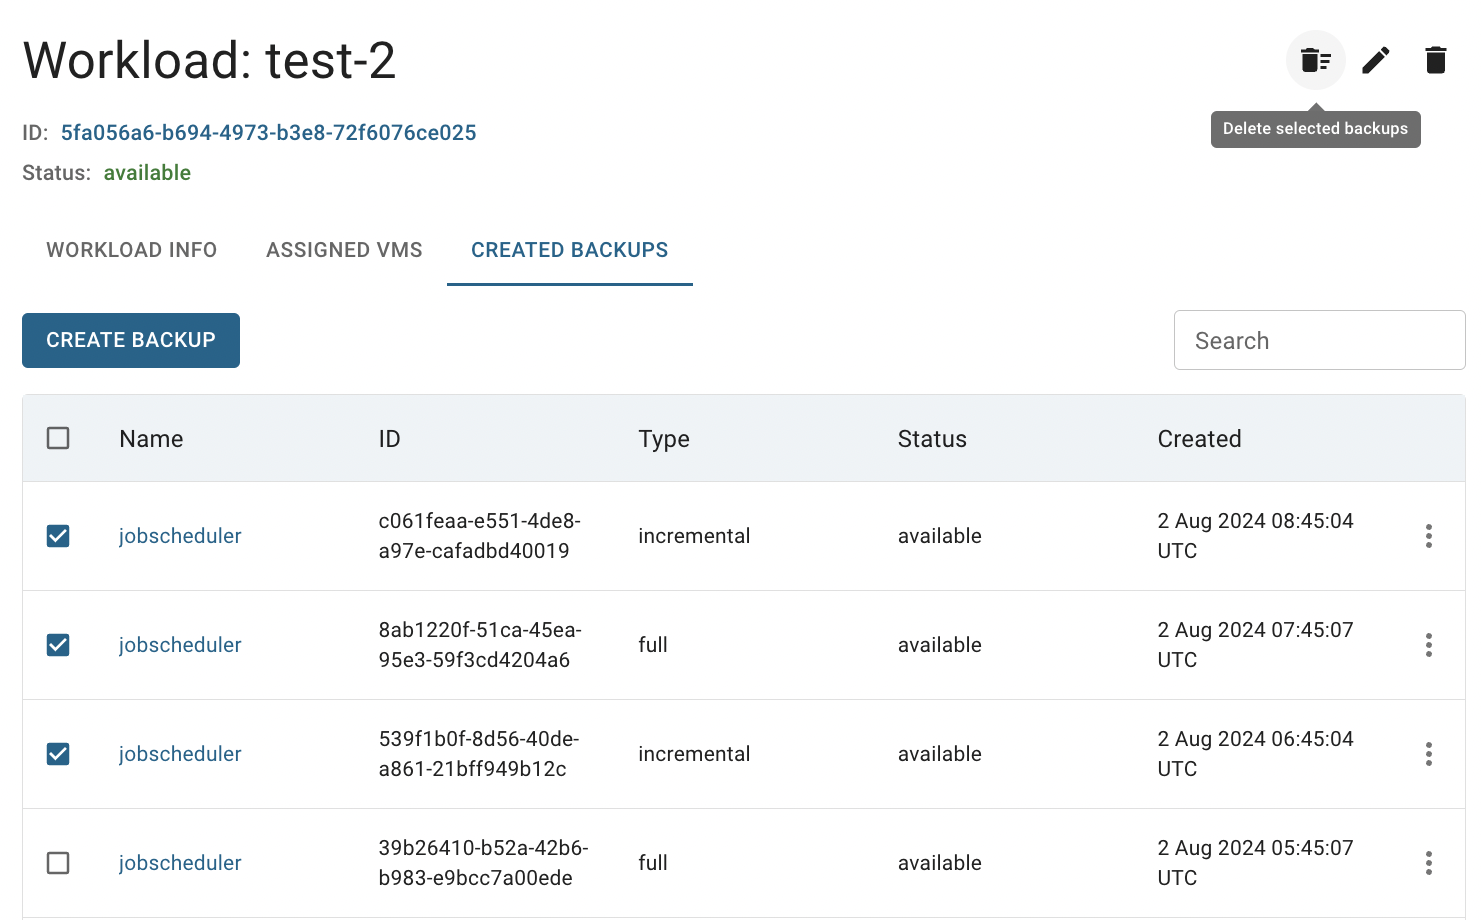Open the three-dot menu for the 06:45:04 backup
Image resolution: width=1482 pixels, height=920 pixels.
coord(1428,754)
